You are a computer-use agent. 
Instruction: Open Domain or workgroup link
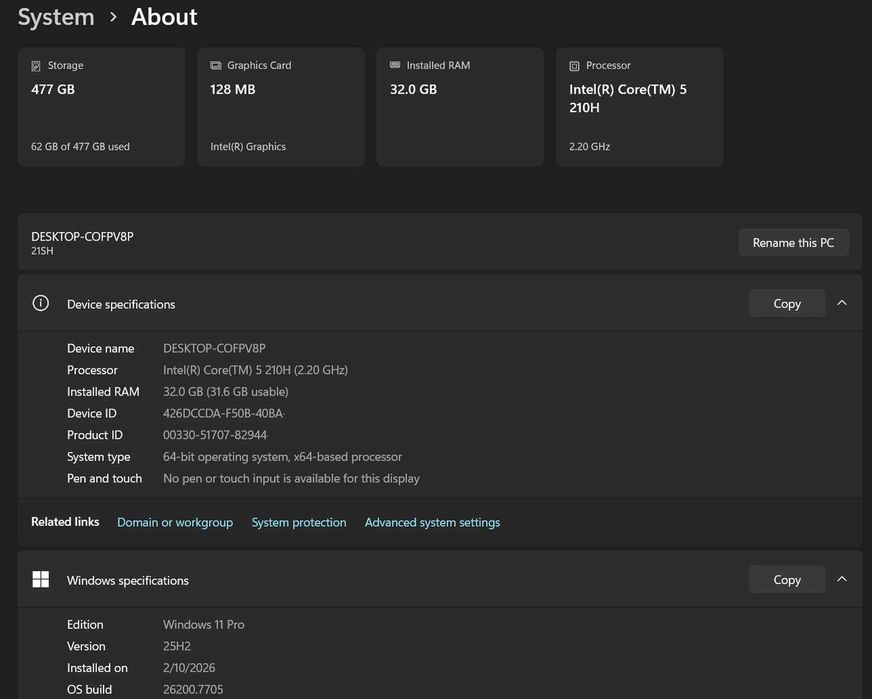(175, 522)
